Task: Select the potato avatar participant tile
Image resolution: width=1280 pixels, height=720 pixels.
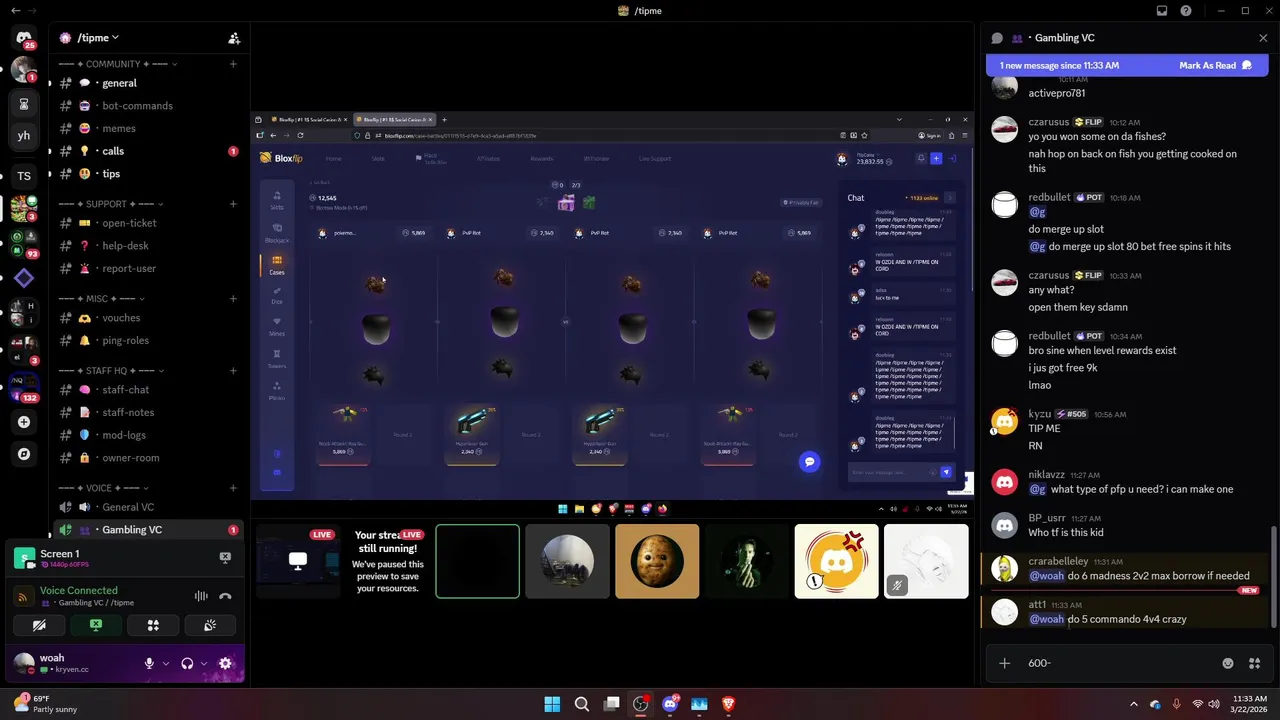Action: pos(657,562)
